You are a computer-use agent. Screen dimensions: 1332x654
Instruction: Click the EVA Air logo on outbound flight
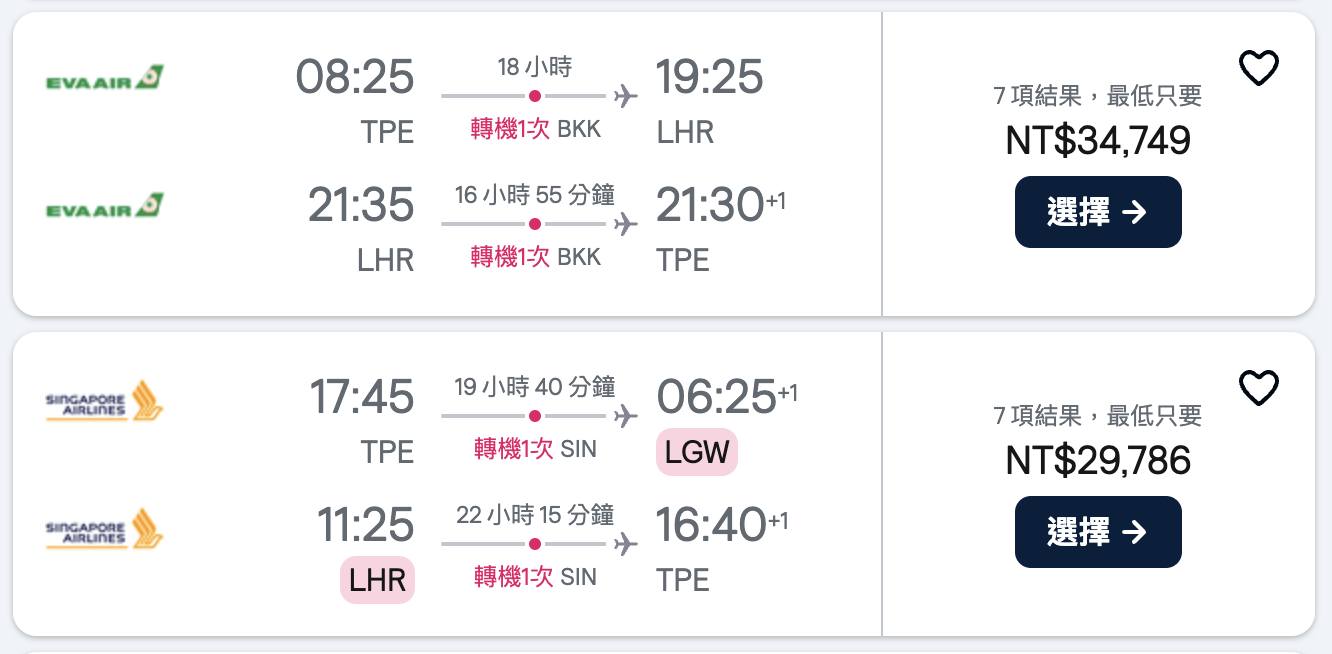[105, 79]
